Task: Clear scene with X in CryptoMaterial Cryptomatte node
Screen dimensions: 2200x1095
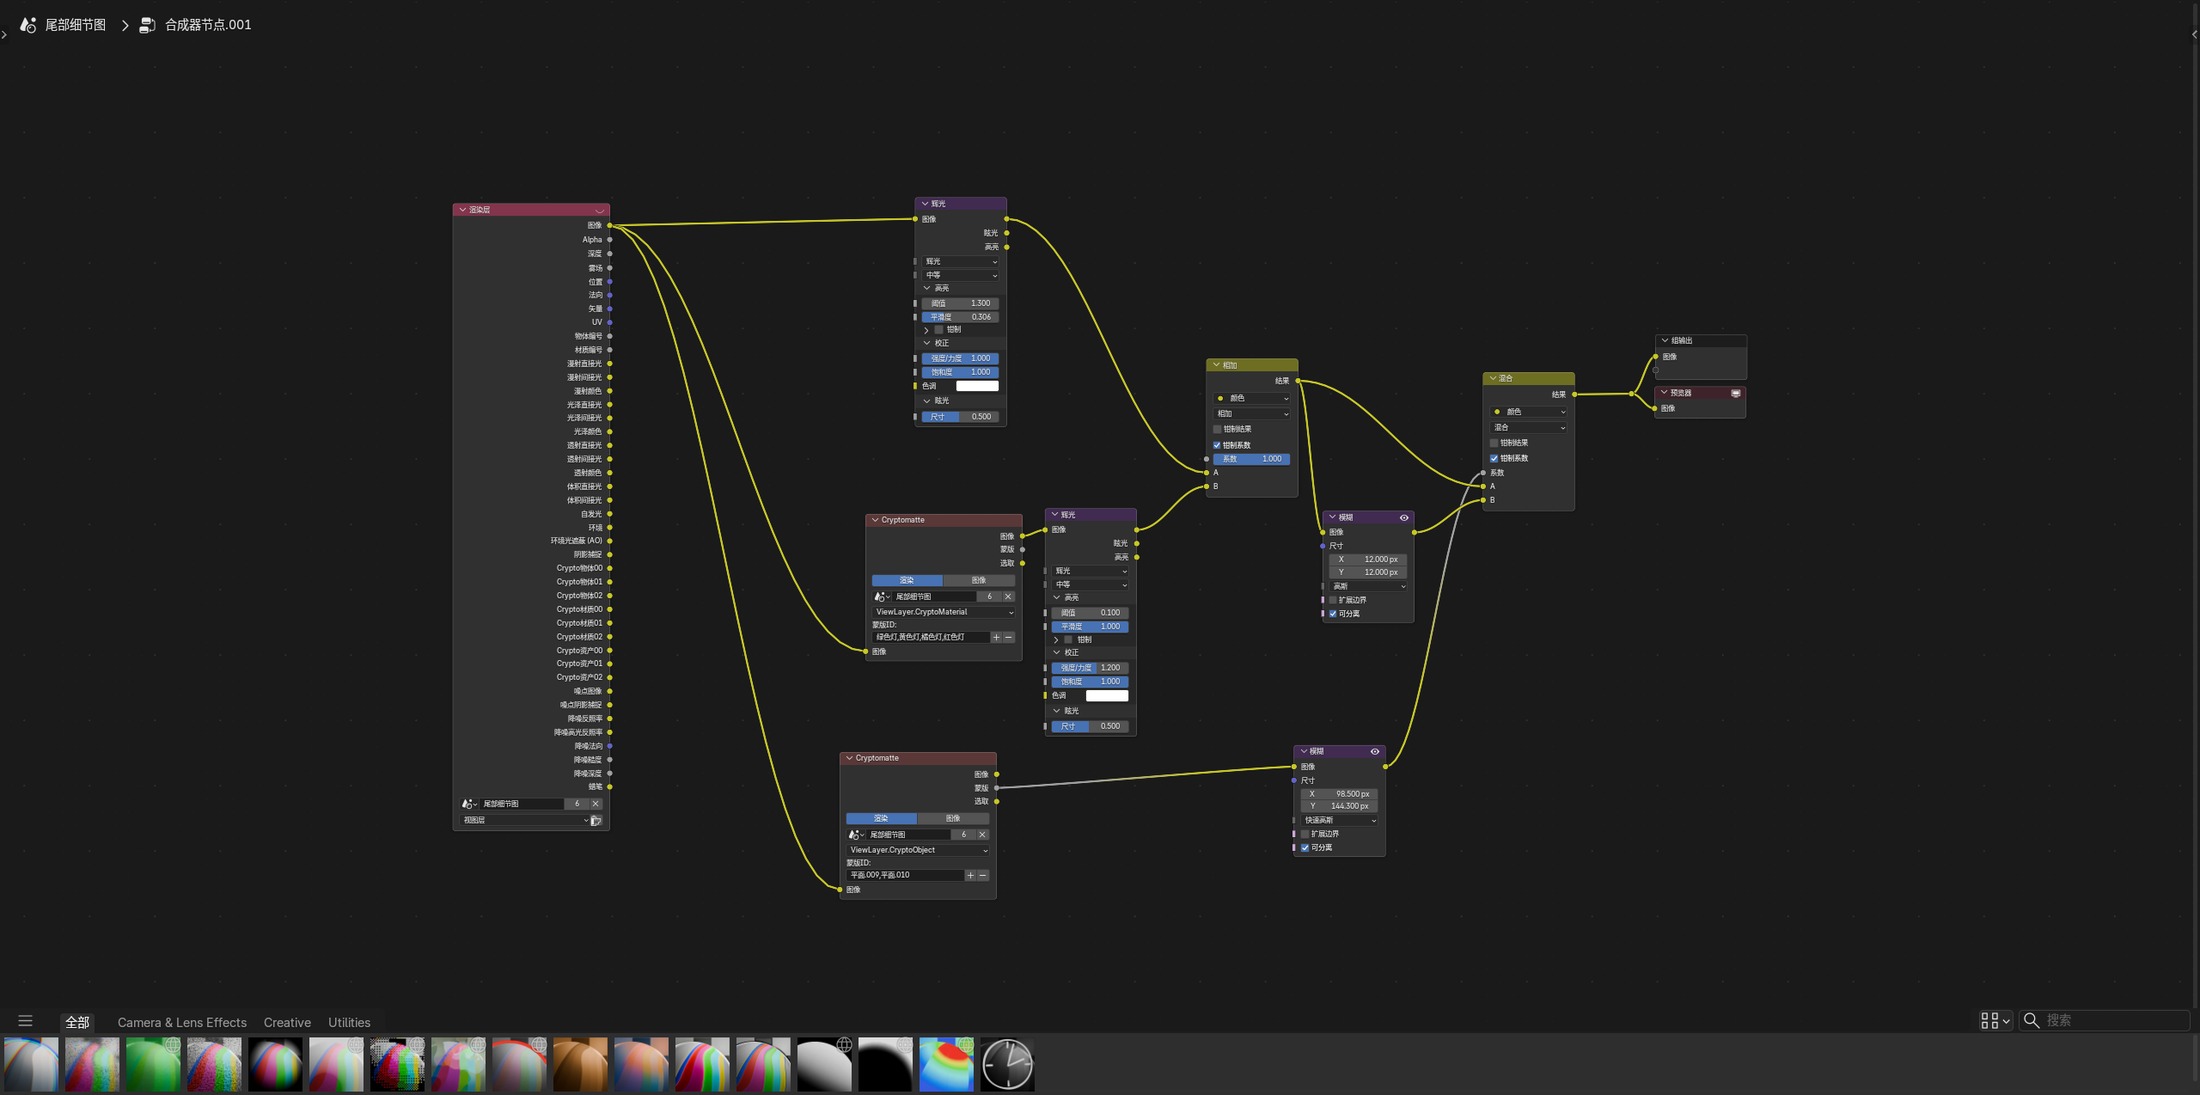Action: [x=1008, y=597]
